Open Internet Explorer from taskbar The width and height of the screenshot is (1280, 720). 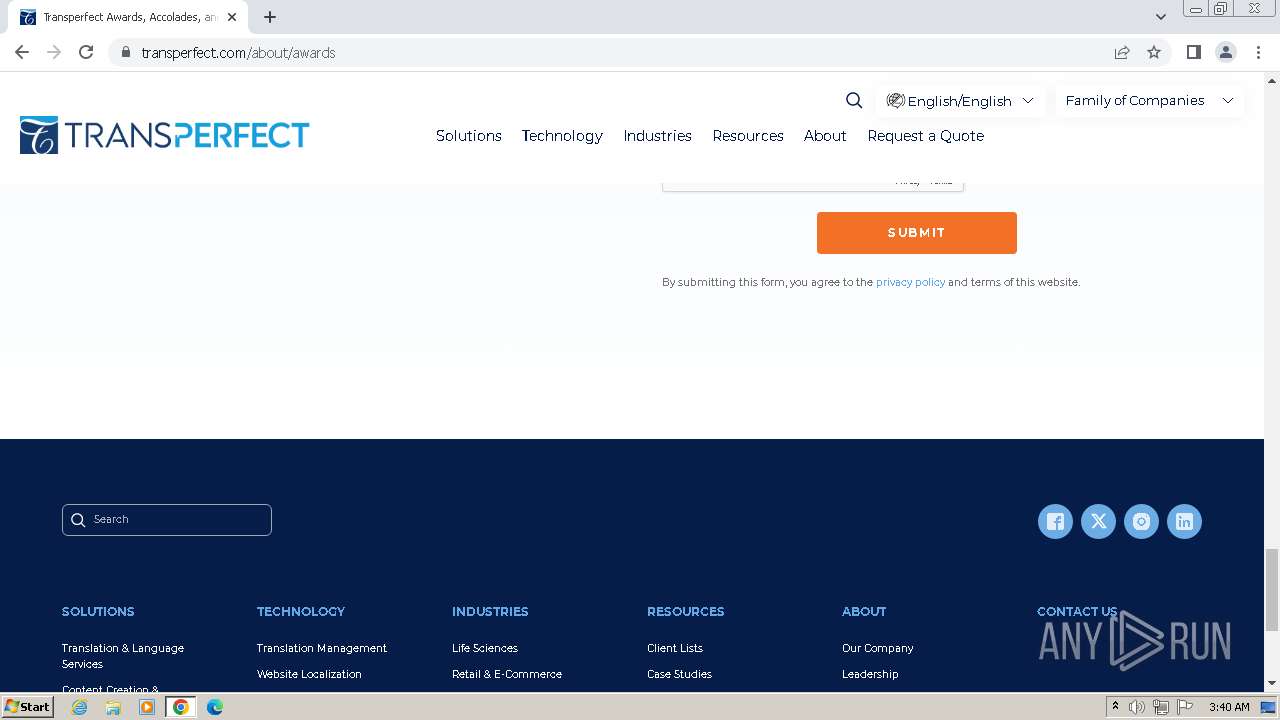click(79, 707)
